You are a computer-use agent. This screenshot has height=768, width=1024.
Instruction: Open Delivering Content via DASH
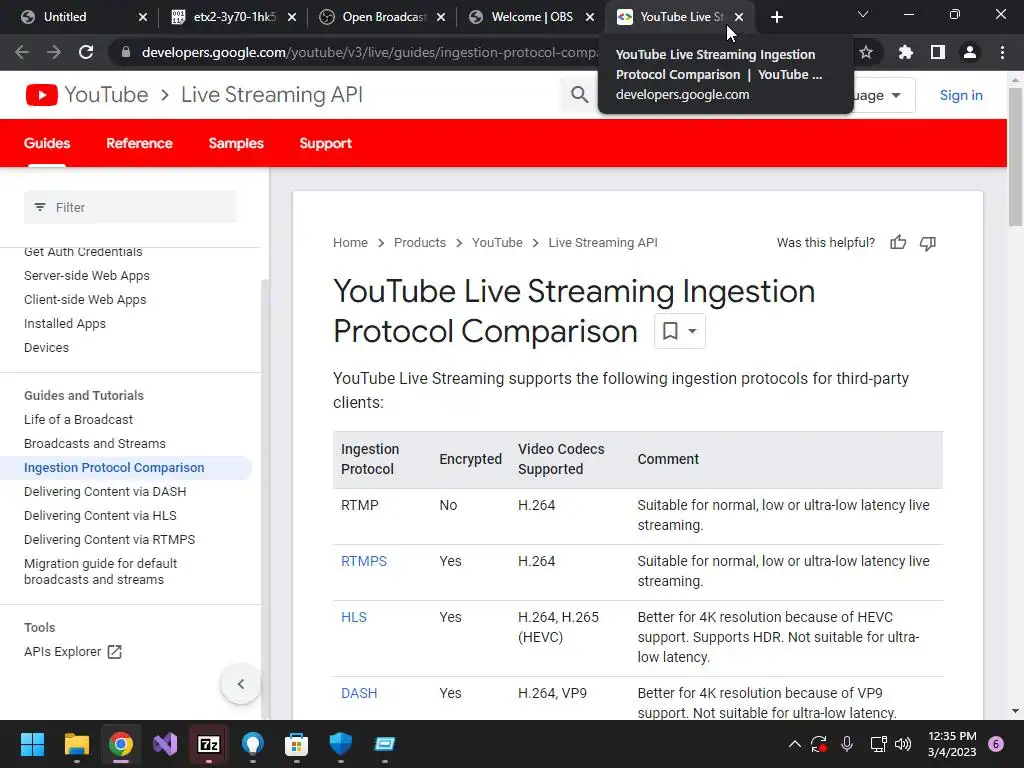105,492
